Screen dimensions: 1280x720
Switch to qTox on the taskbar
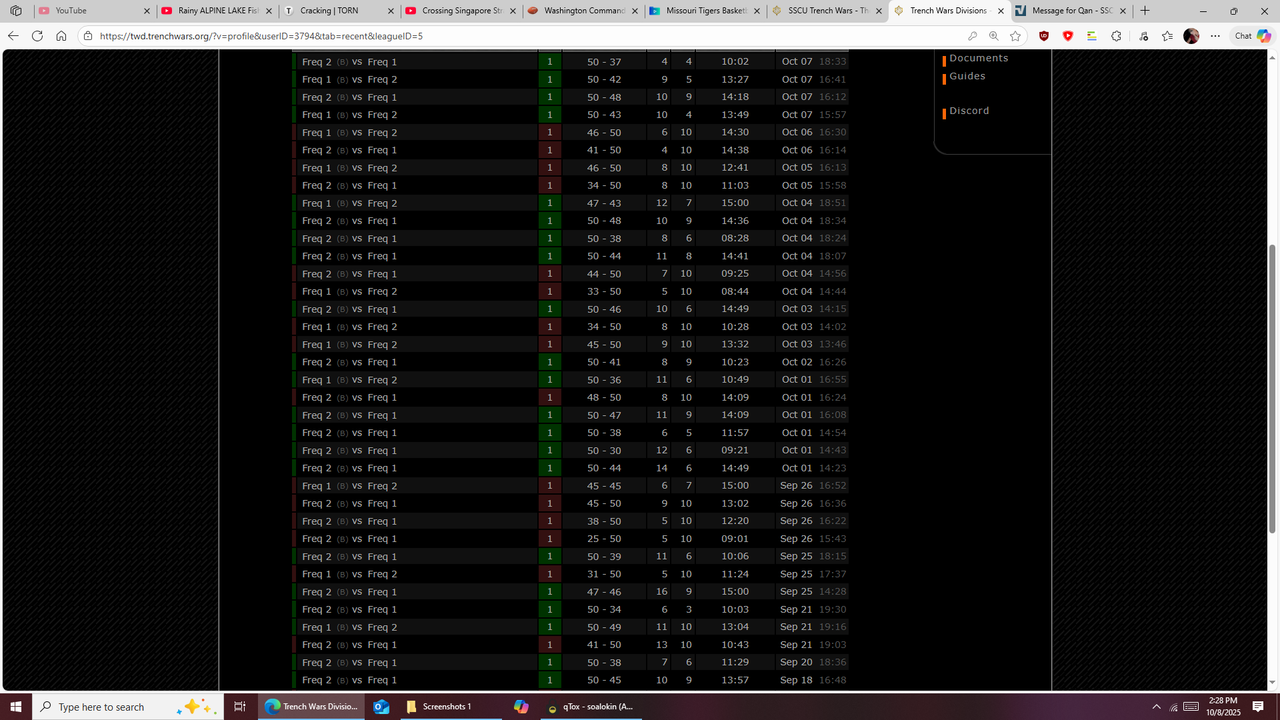591,706
